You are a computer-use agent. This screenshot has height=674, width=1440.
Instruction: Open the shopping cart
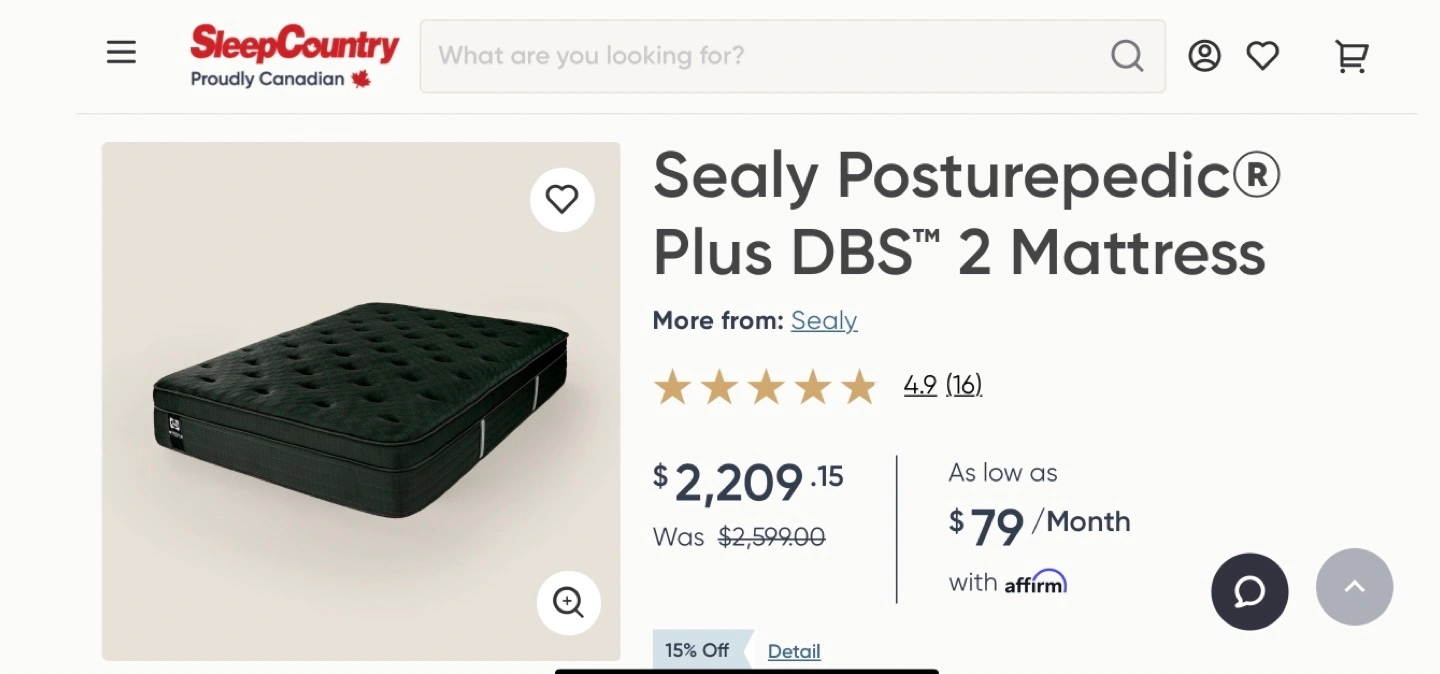(x=1351, y=56)
